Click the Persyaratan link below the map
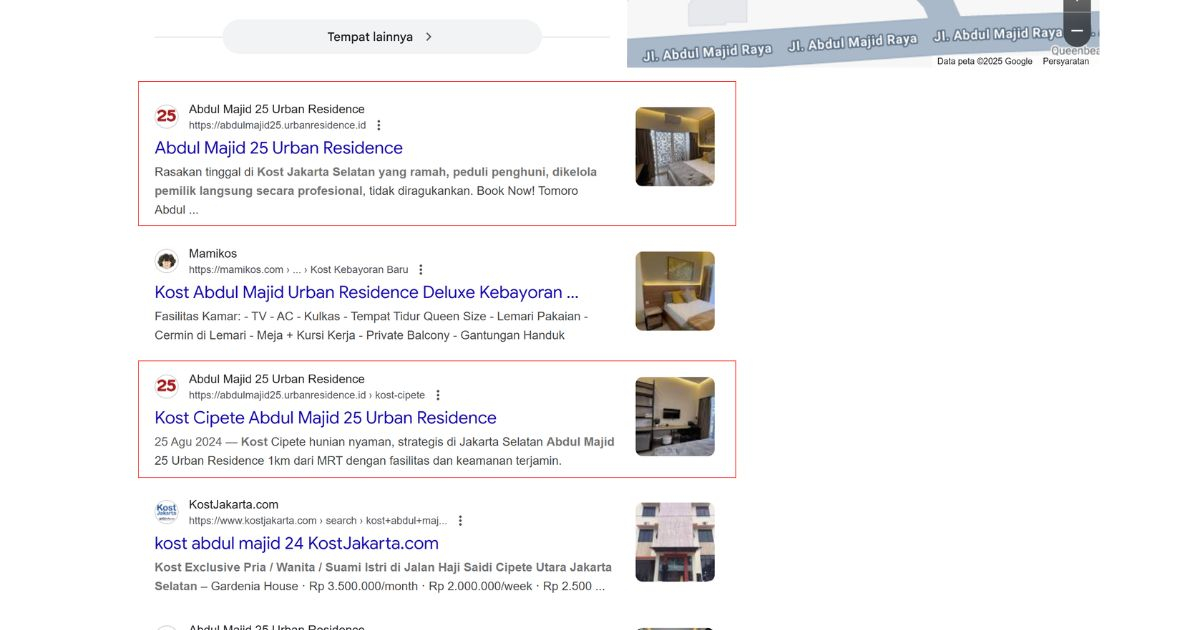Screen dimensions: 1200x630 tap(1068, 60)
